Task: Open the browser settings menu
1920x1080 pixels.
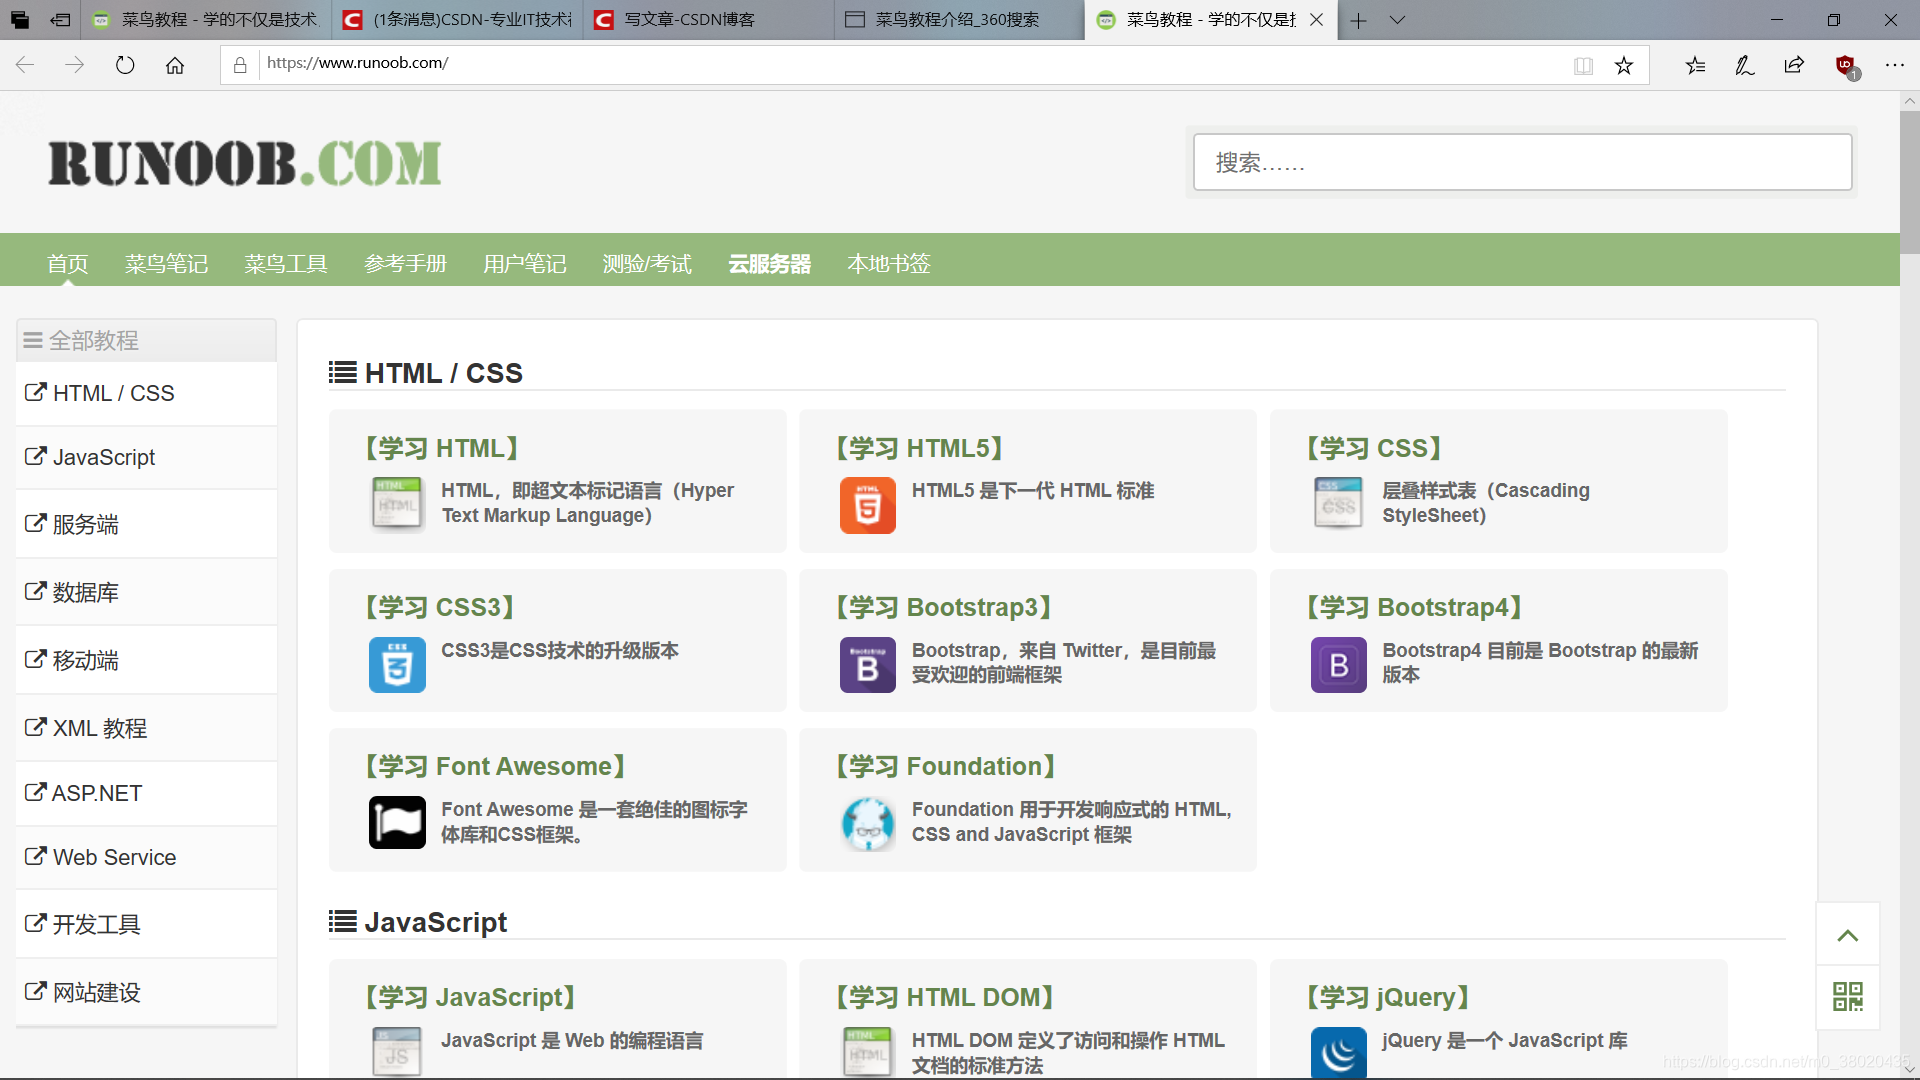Action: (x=1896, y=64)
